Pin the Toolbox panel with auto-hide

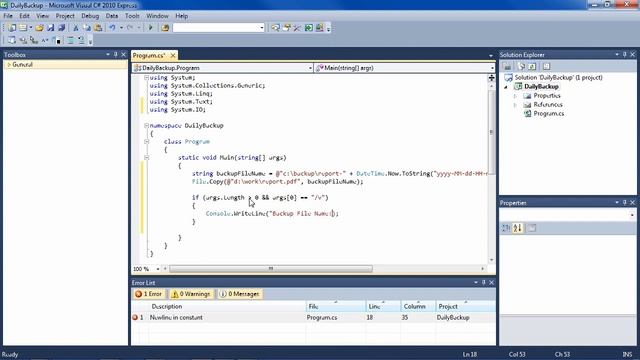pyautogui.click(x=116, y=54)
